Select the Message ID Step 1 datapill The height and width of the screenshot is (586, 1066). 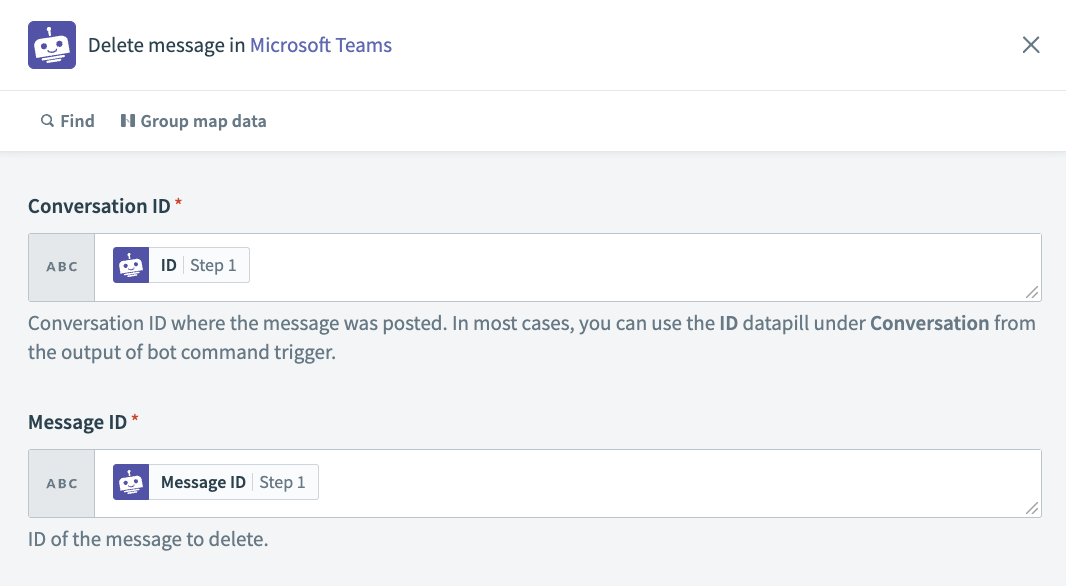coord(214,481)
